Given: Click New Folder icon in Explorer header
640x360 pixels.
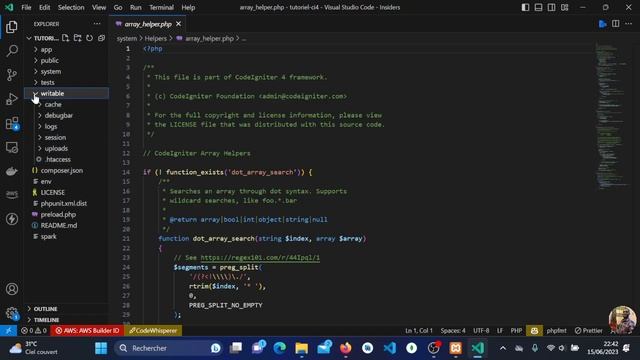Looking at the screenshot, I should click(x=77, y=38).
